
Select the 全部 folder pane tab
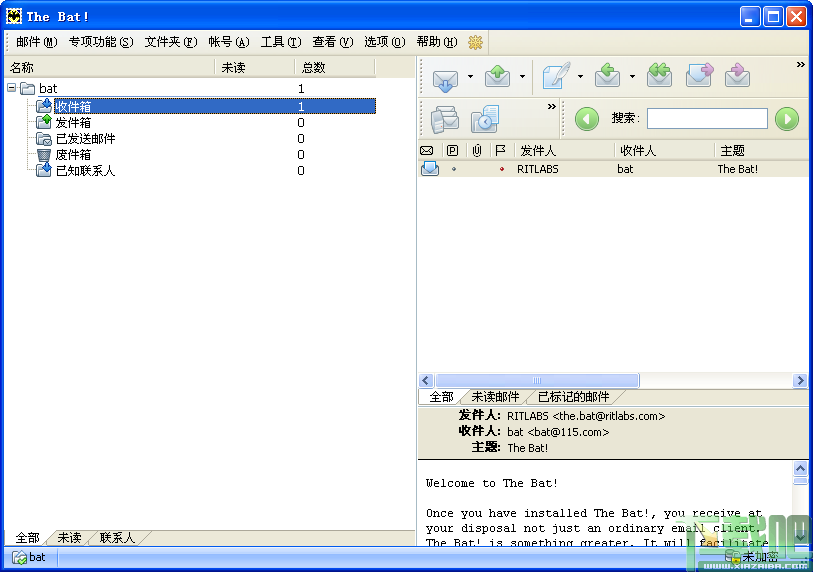click(27, 538)
